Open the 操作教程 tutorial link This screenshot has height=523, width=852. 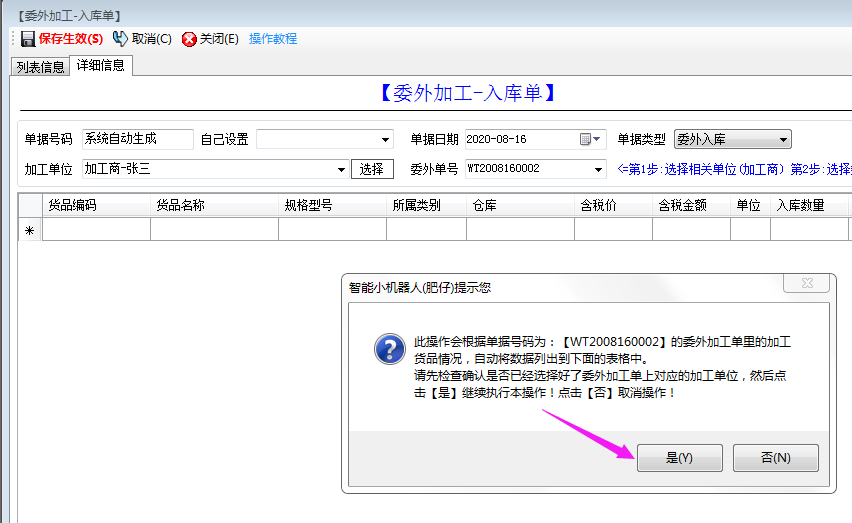click(x=273, y=39)
